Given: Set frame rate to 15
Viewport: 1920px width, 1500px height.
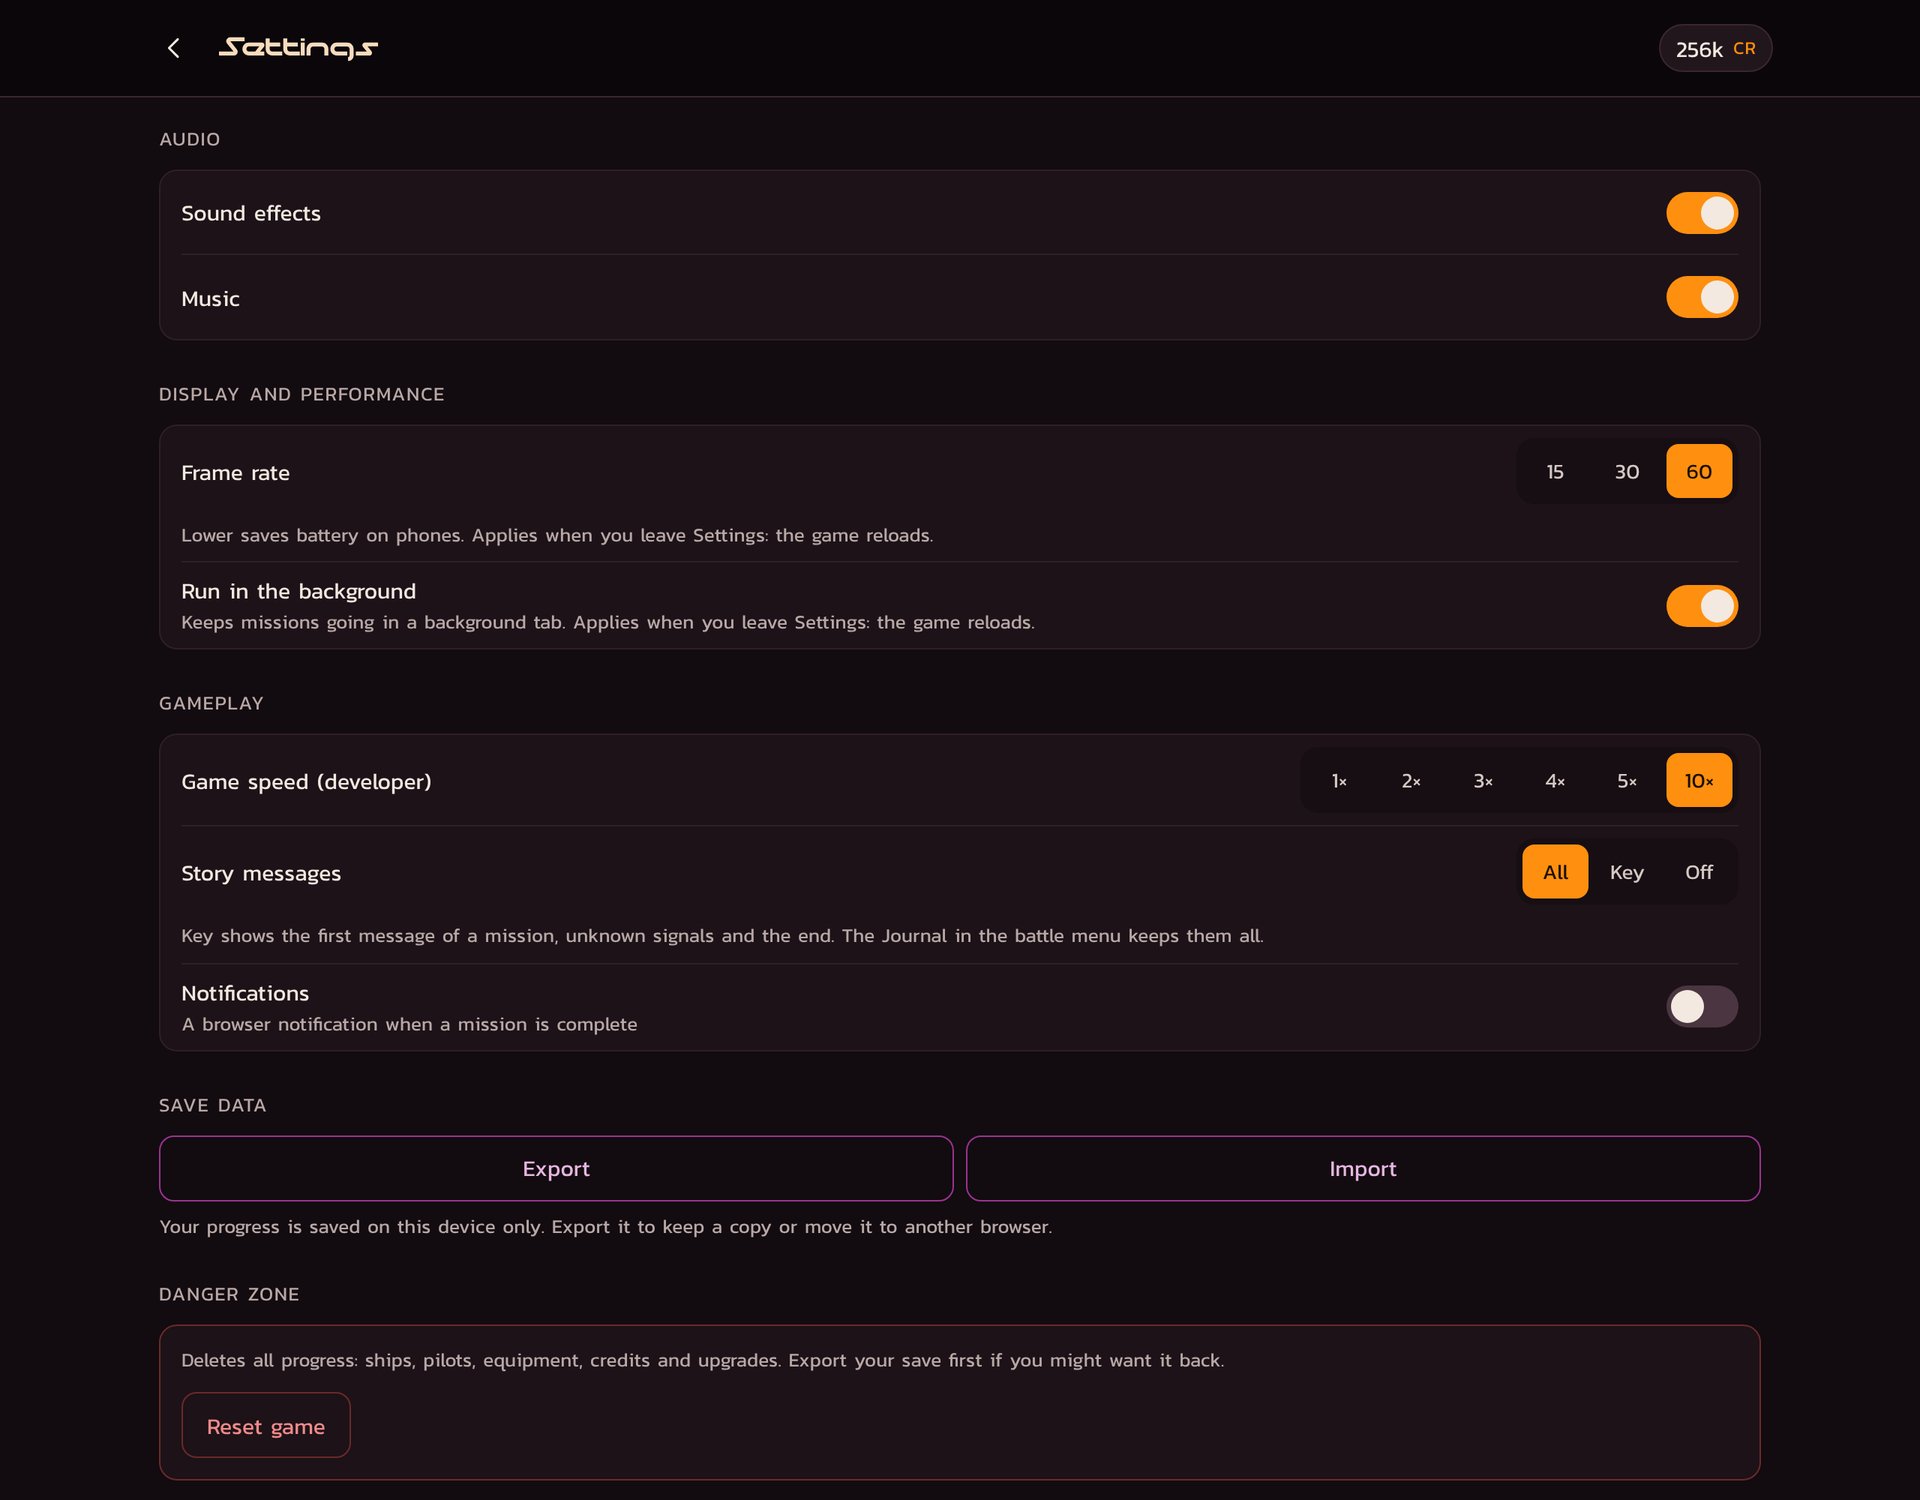Looking at the screenshot, I should pyautogui.click(x=1555, y=471).
